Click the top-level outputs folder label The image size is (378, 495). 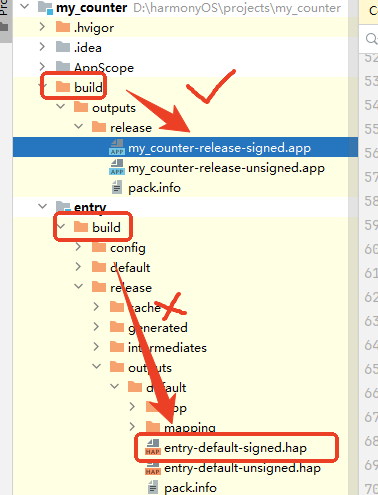pyautogui.click(x=114, y=108)
